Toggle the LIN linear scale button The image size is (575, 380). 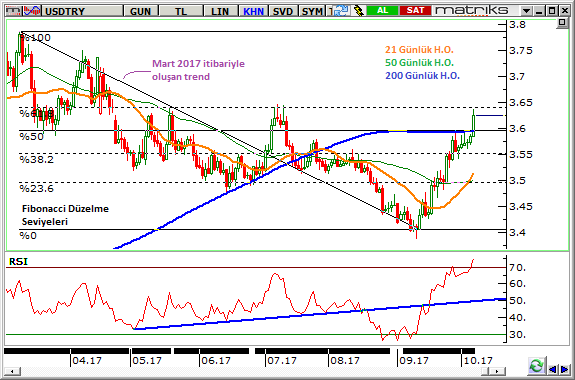coord(220,11)
